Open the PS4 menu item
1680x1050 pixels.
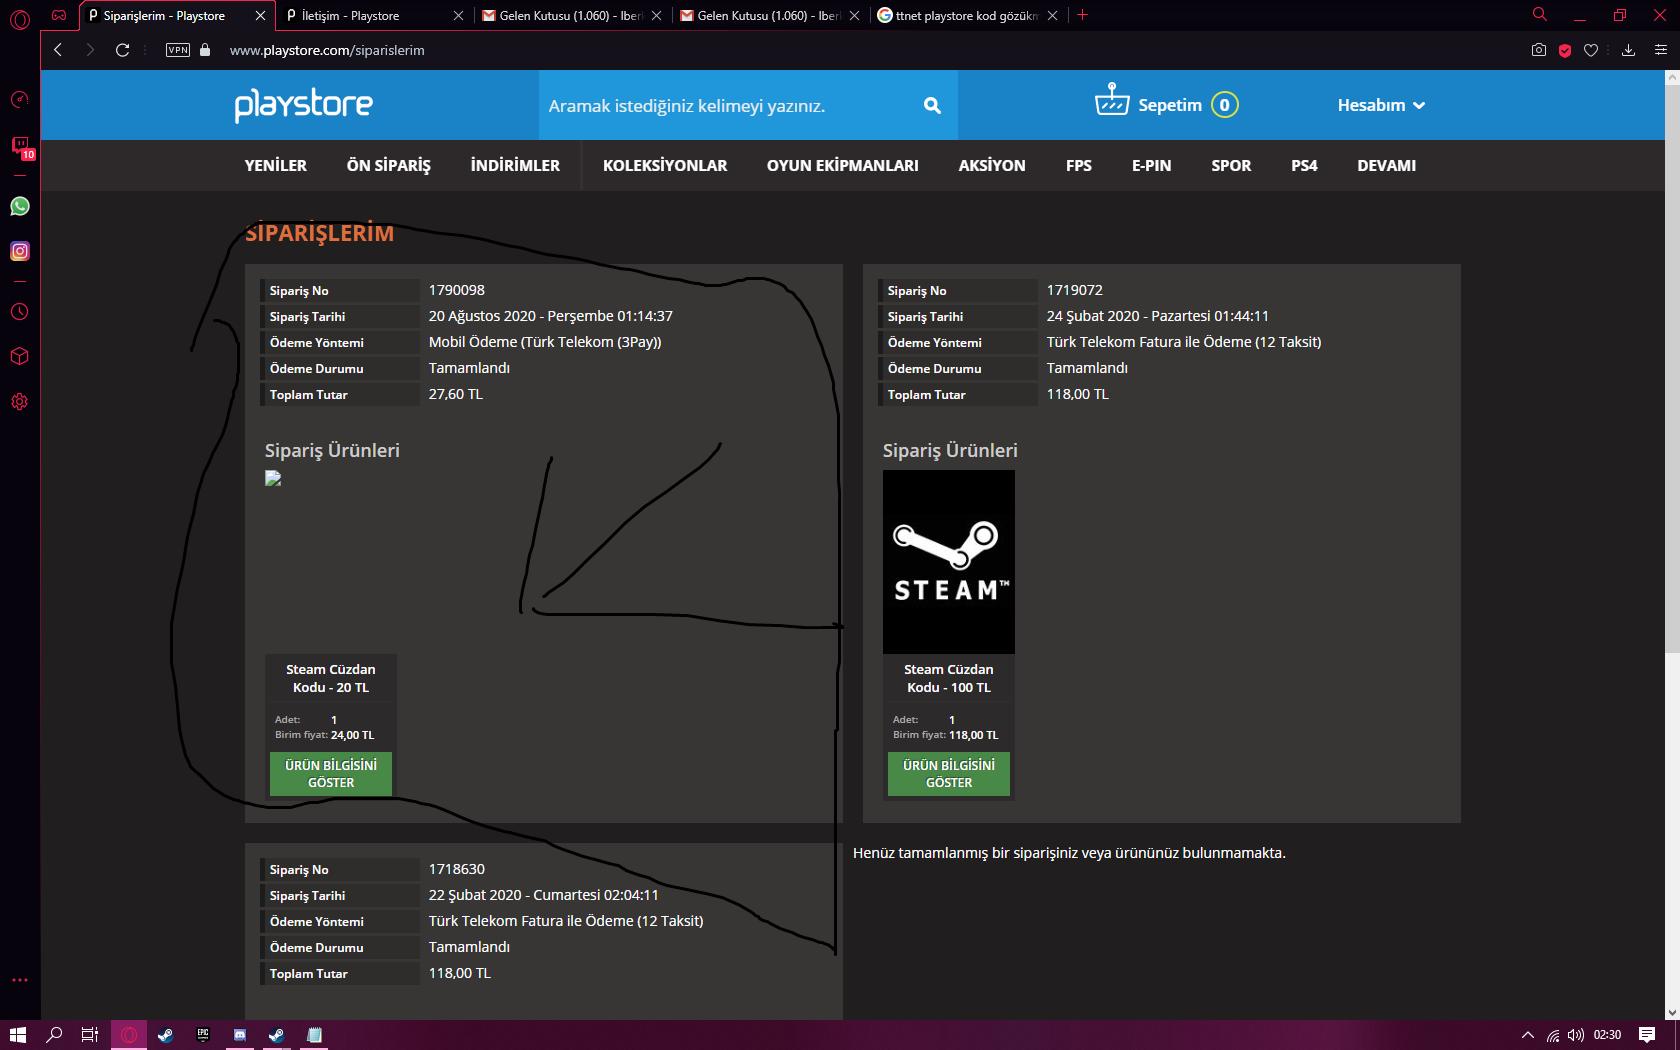pos(1304,165)
